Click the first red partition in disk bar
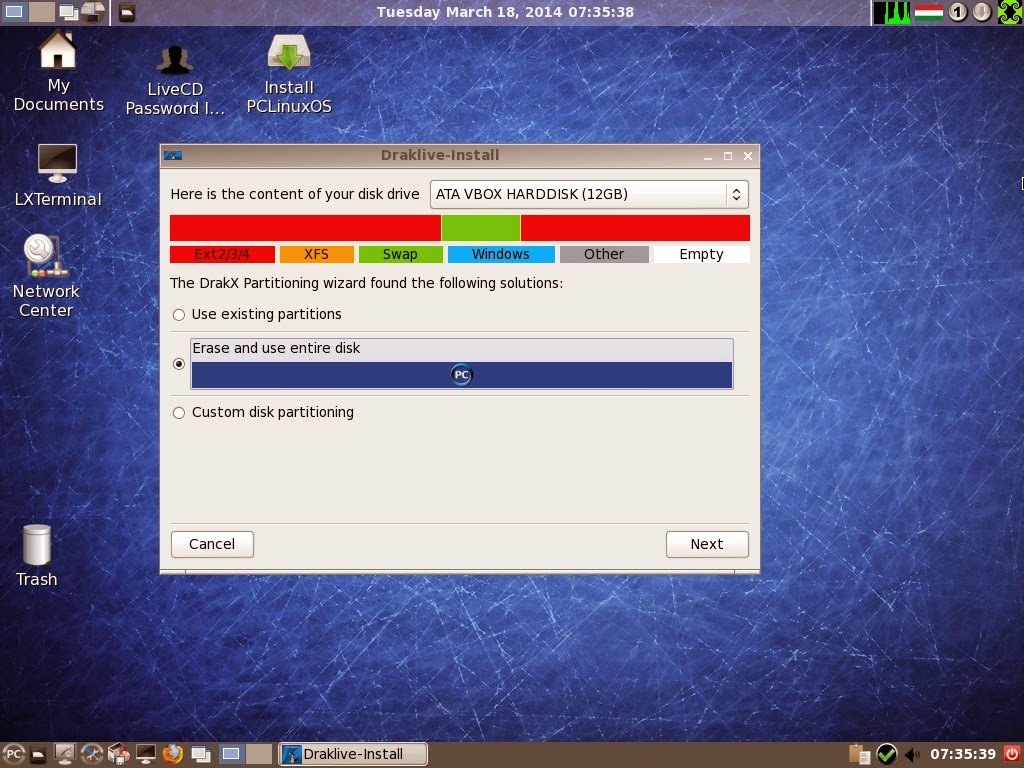Viewport: 1024px width, 768px height. click(305, 228)
